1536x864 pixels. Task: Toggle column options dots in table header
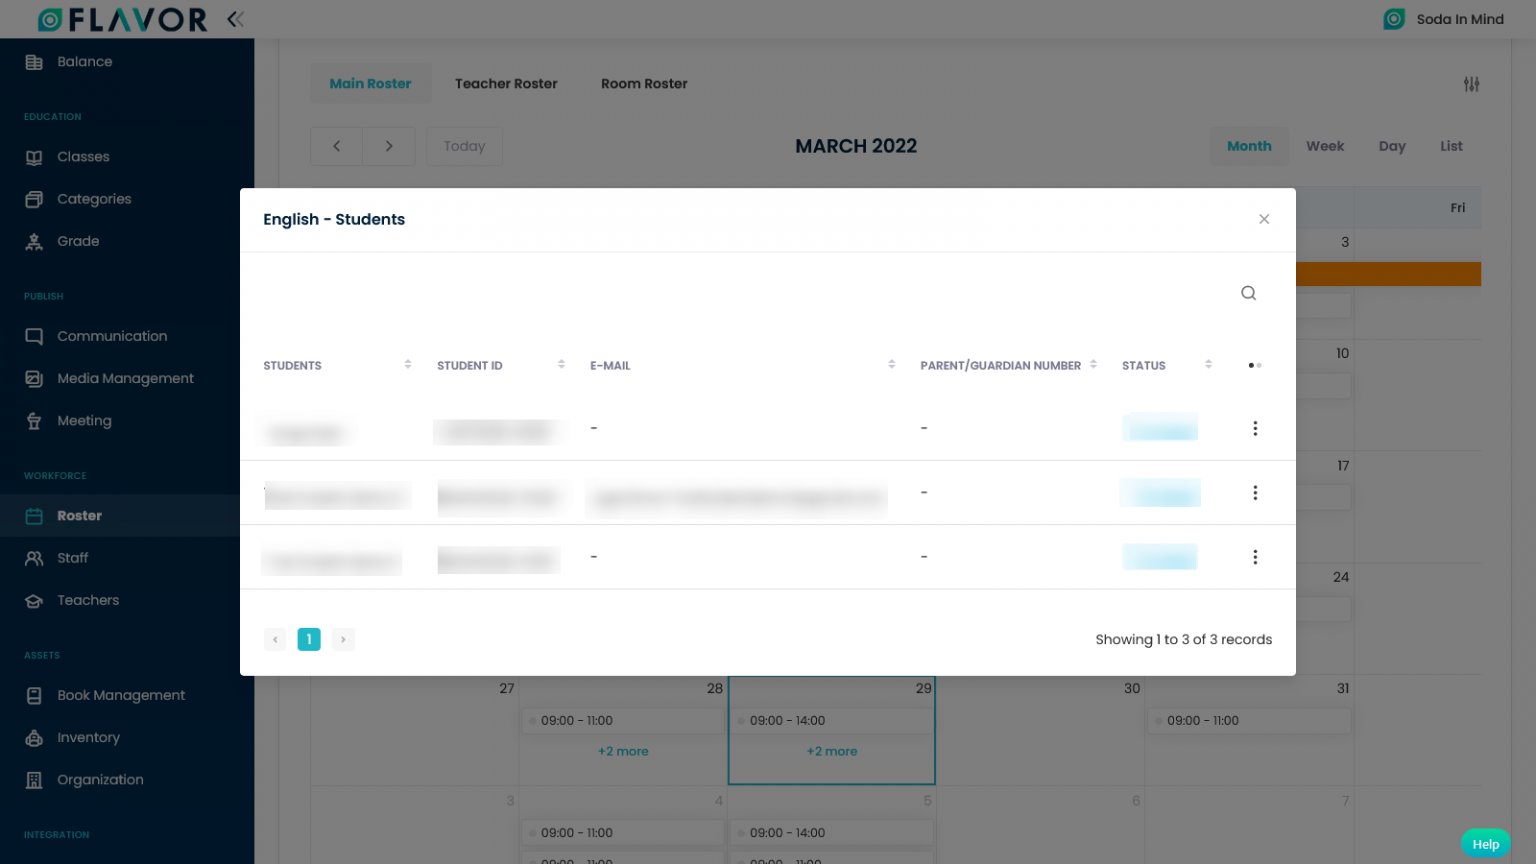tap(1255, 365)
